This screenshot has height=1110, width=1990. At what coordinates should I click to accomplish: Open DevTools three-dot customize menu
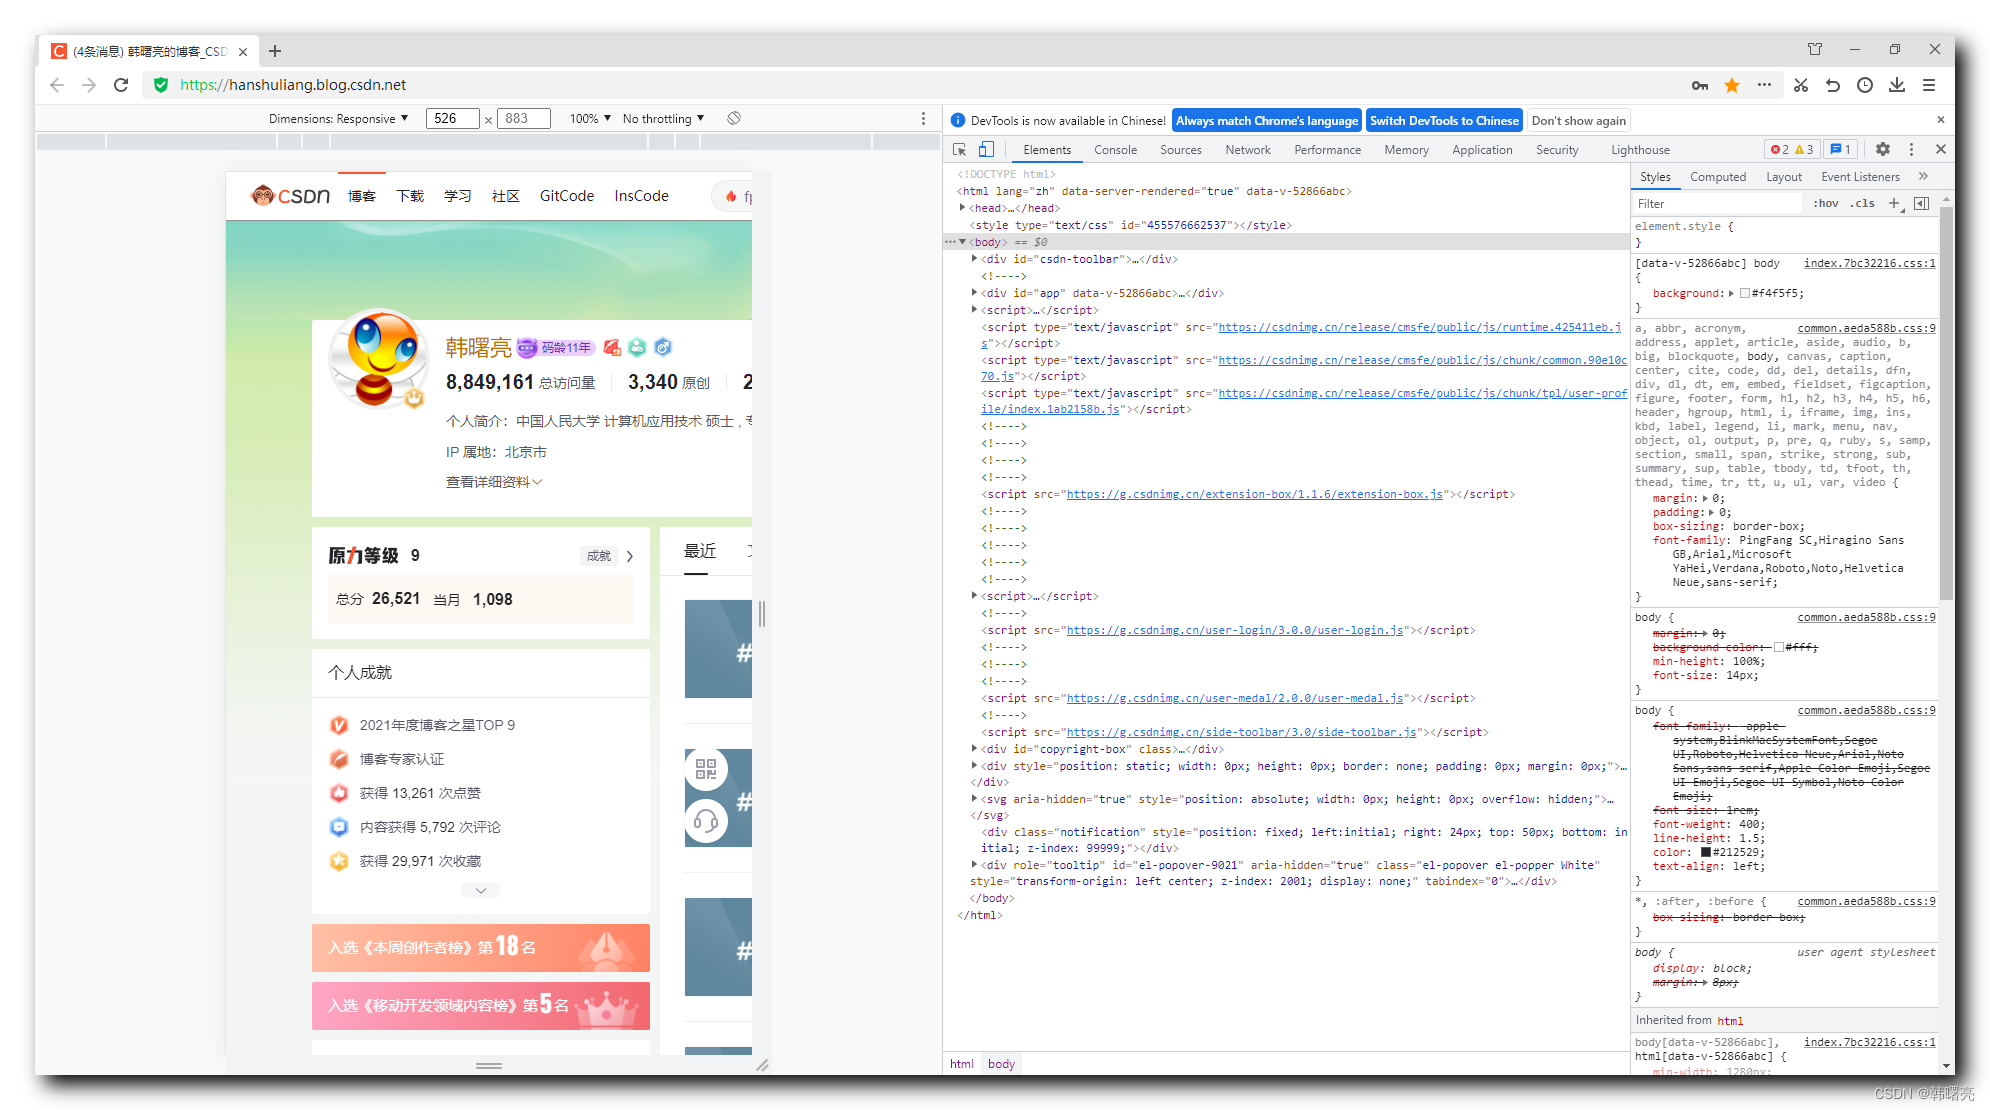click(x=1911, y=149)
